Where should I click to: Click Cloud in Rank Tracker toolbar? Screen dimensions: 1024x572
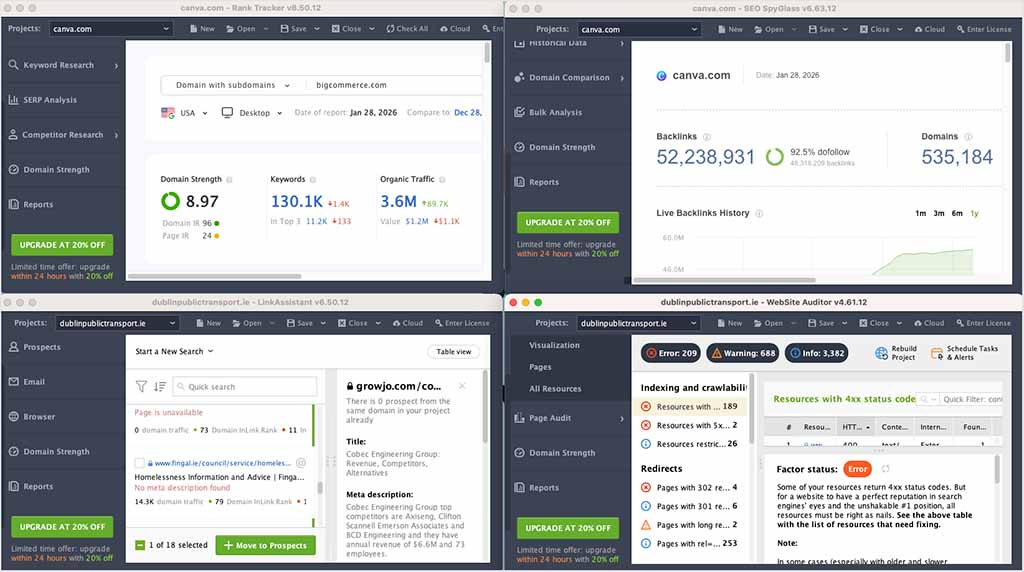tap(455, 29)
